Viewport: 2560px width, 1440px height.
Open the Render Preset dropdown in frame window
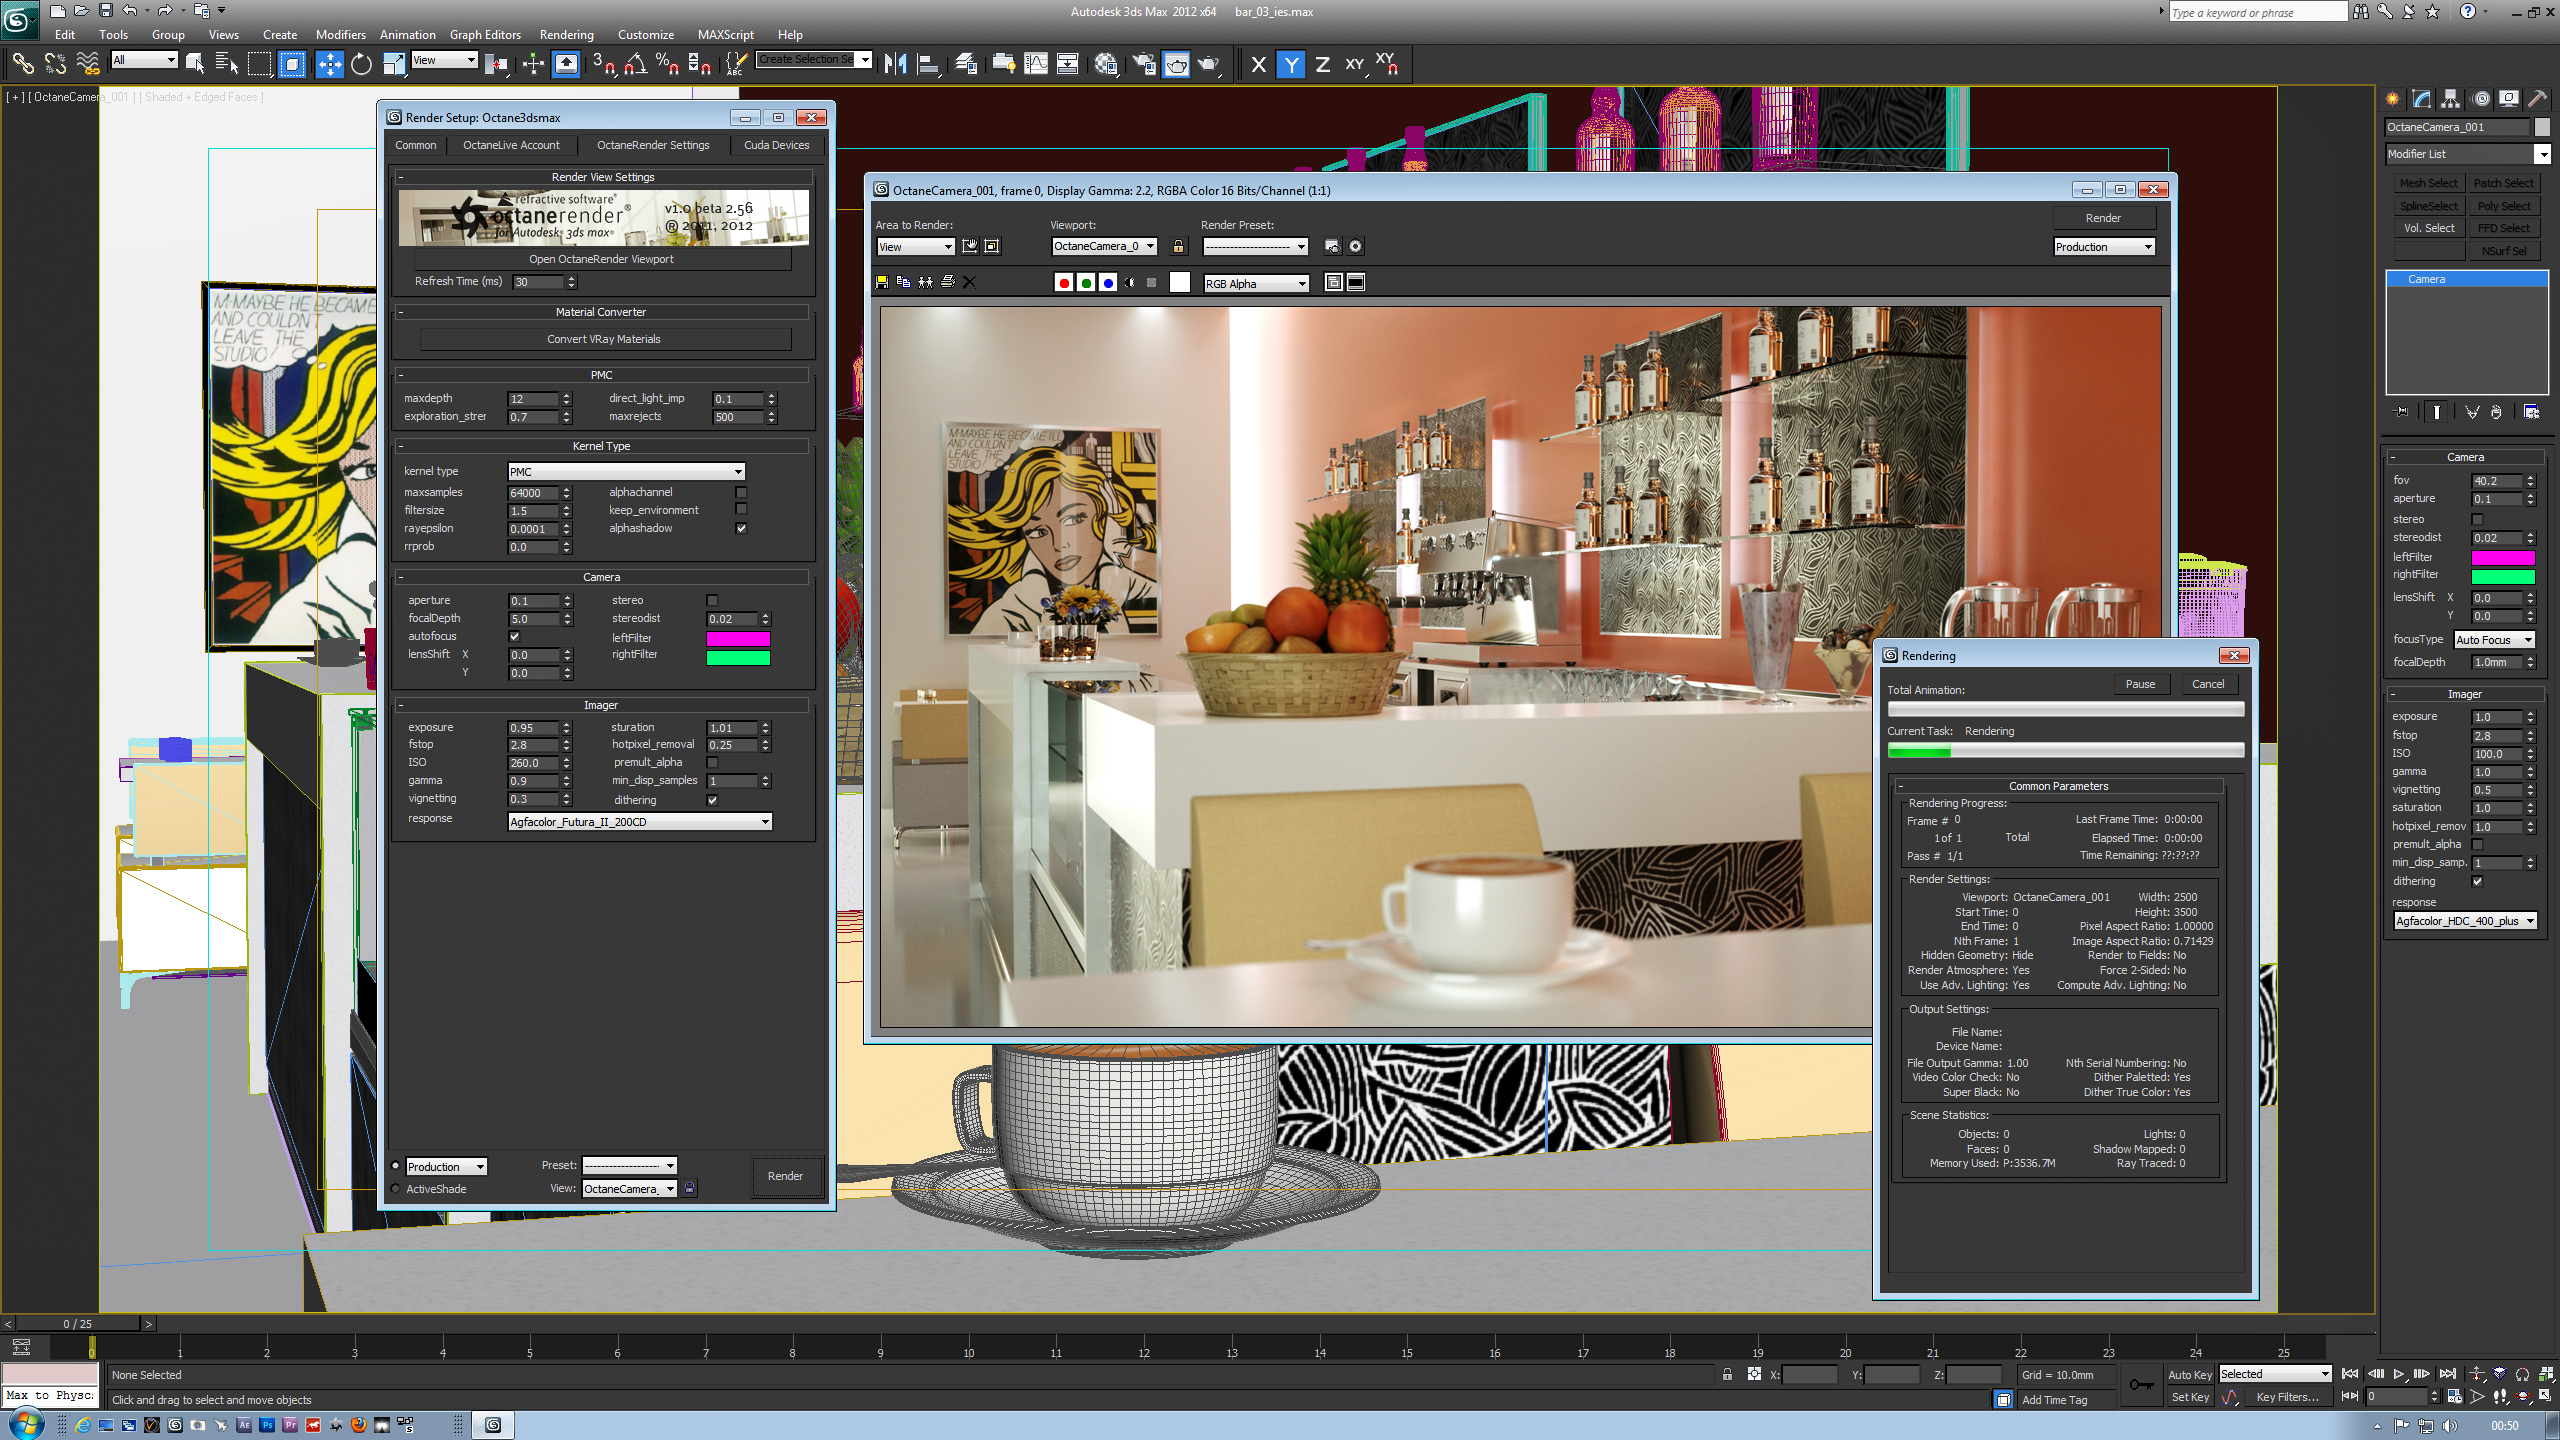click(x=1255, y=246)
